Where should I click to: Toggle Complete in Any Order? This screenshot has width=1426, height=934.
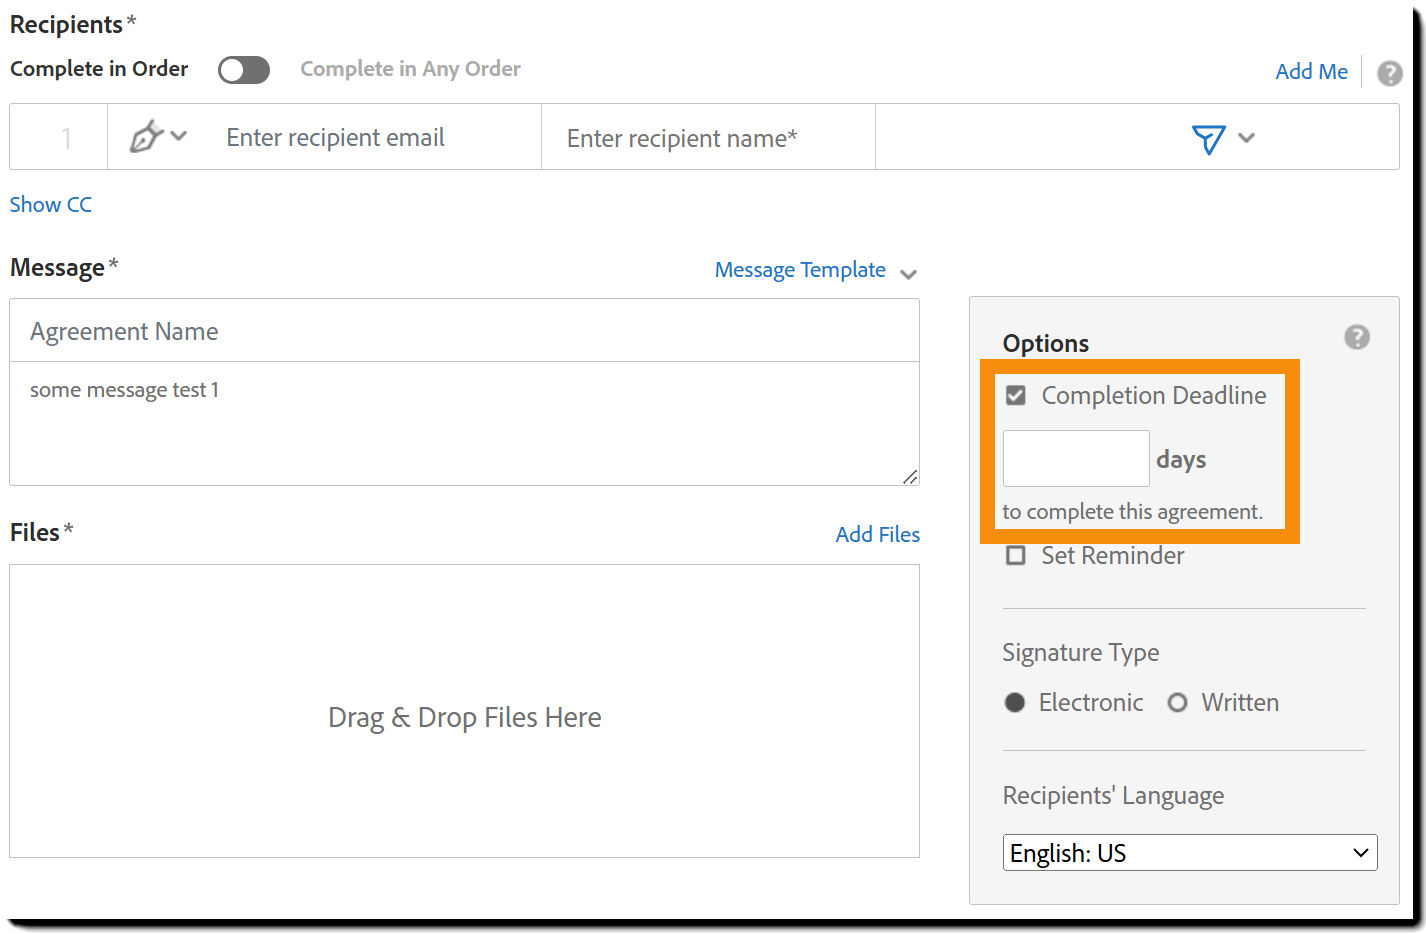(x=243, y=69)
